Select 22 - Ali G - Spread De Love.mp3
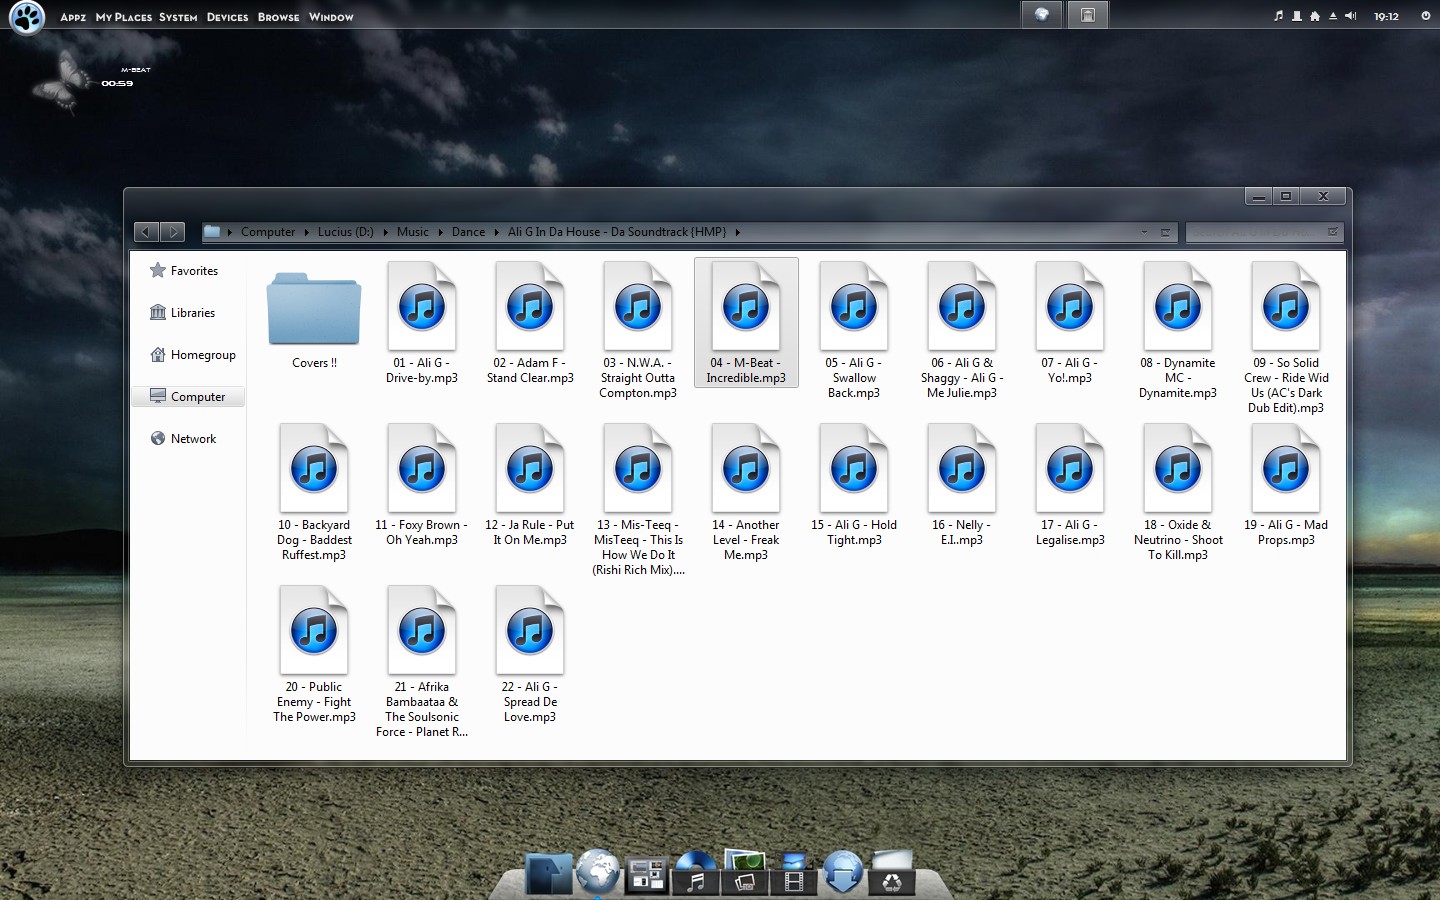The image size is (1440, 900). click(x=530, y=655)
